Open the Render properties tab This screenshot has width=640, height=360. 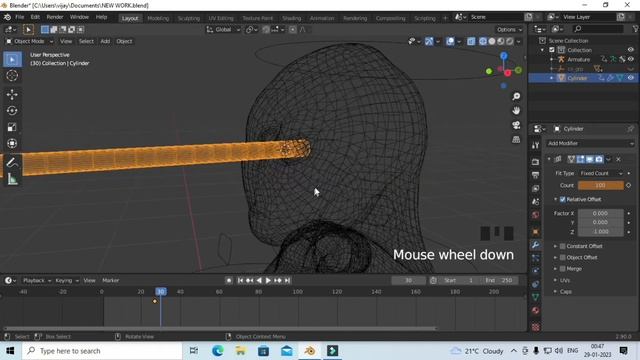click(536, 162)
